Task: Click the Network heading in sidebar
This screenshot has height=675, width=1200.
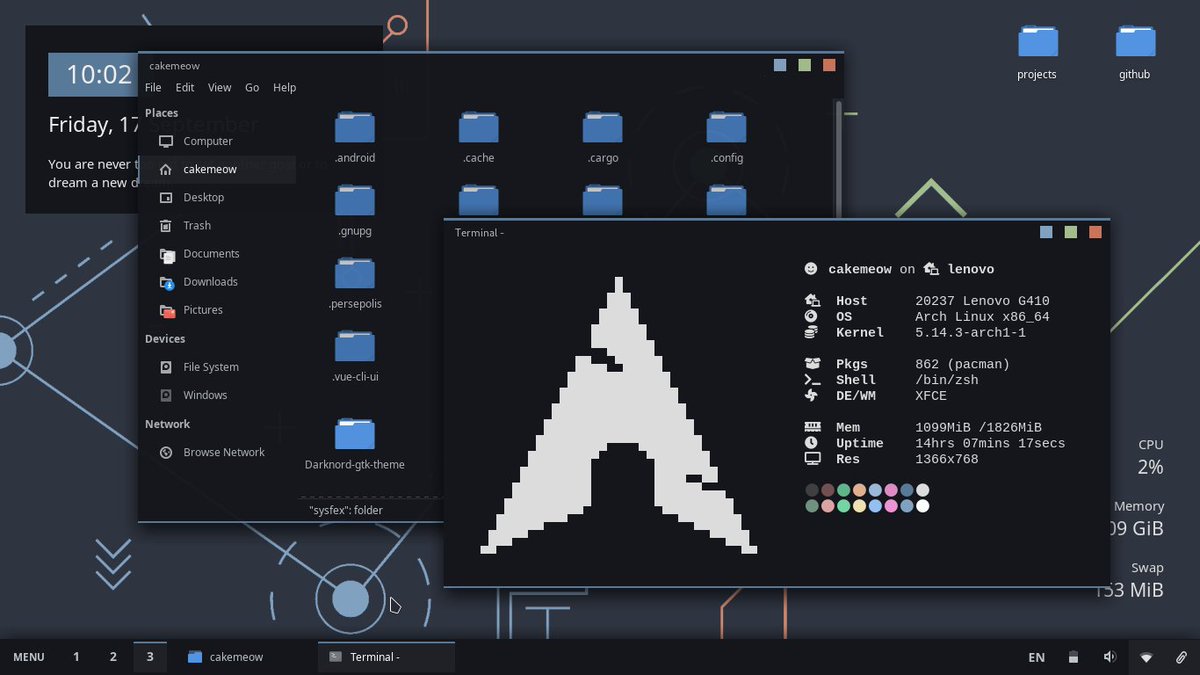Action: tap(167, 424)
